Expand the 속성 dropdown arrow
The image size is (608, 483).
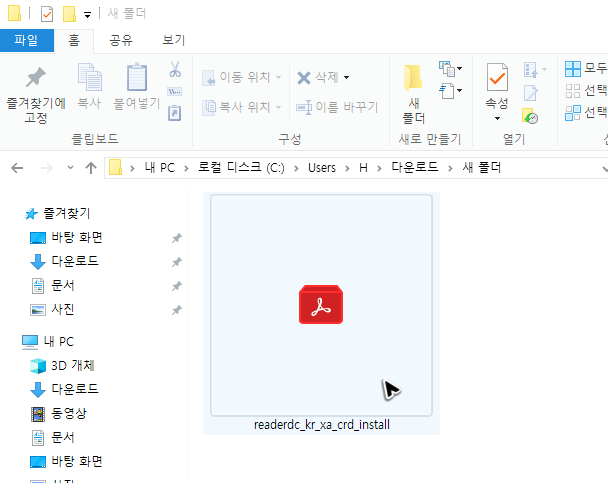coord(497,118)
